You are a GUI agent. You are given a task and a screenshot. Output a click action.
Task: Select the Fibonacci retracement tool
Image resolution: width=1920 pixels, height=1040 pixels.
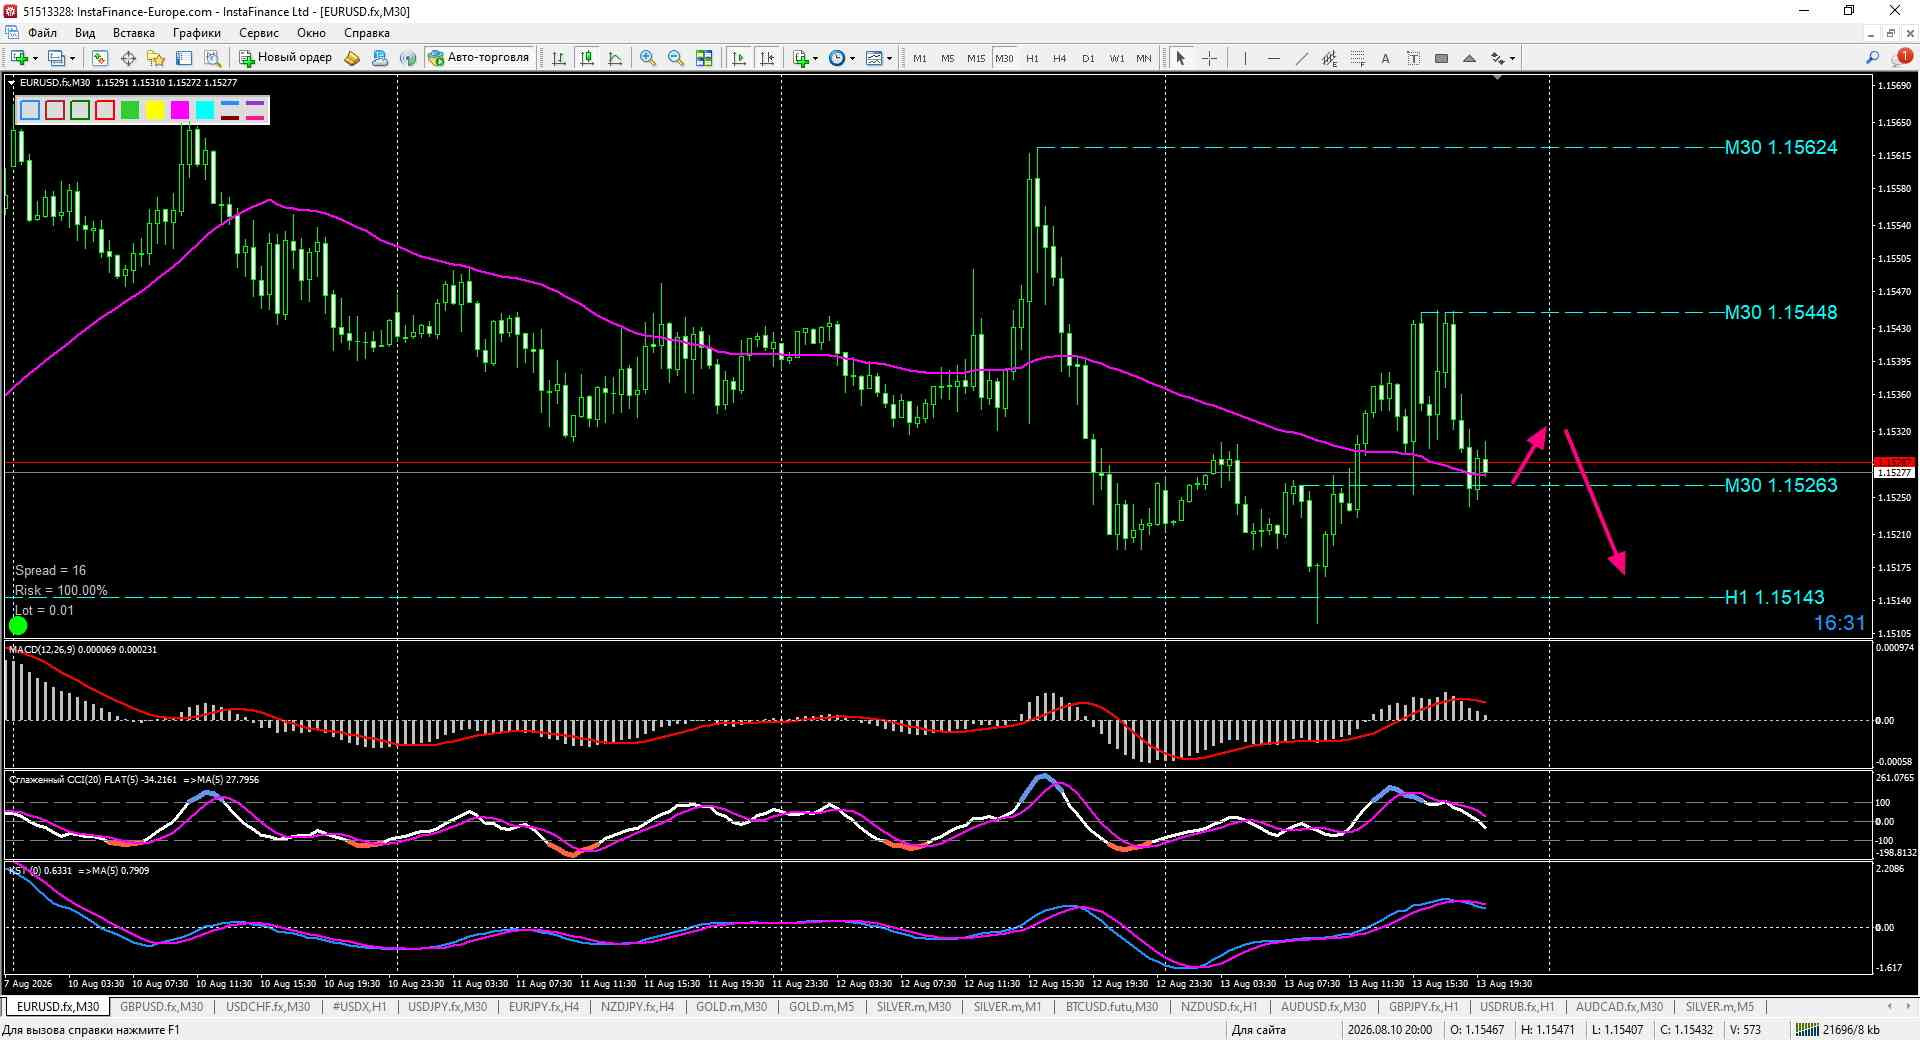pos(1357,58)
